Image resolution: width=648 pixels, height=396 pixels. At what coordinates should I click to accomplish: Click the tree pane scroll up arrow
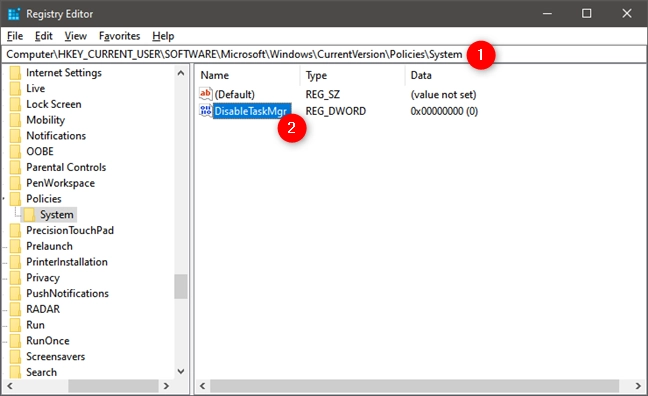pyautogui.click(x=181, y=73)
